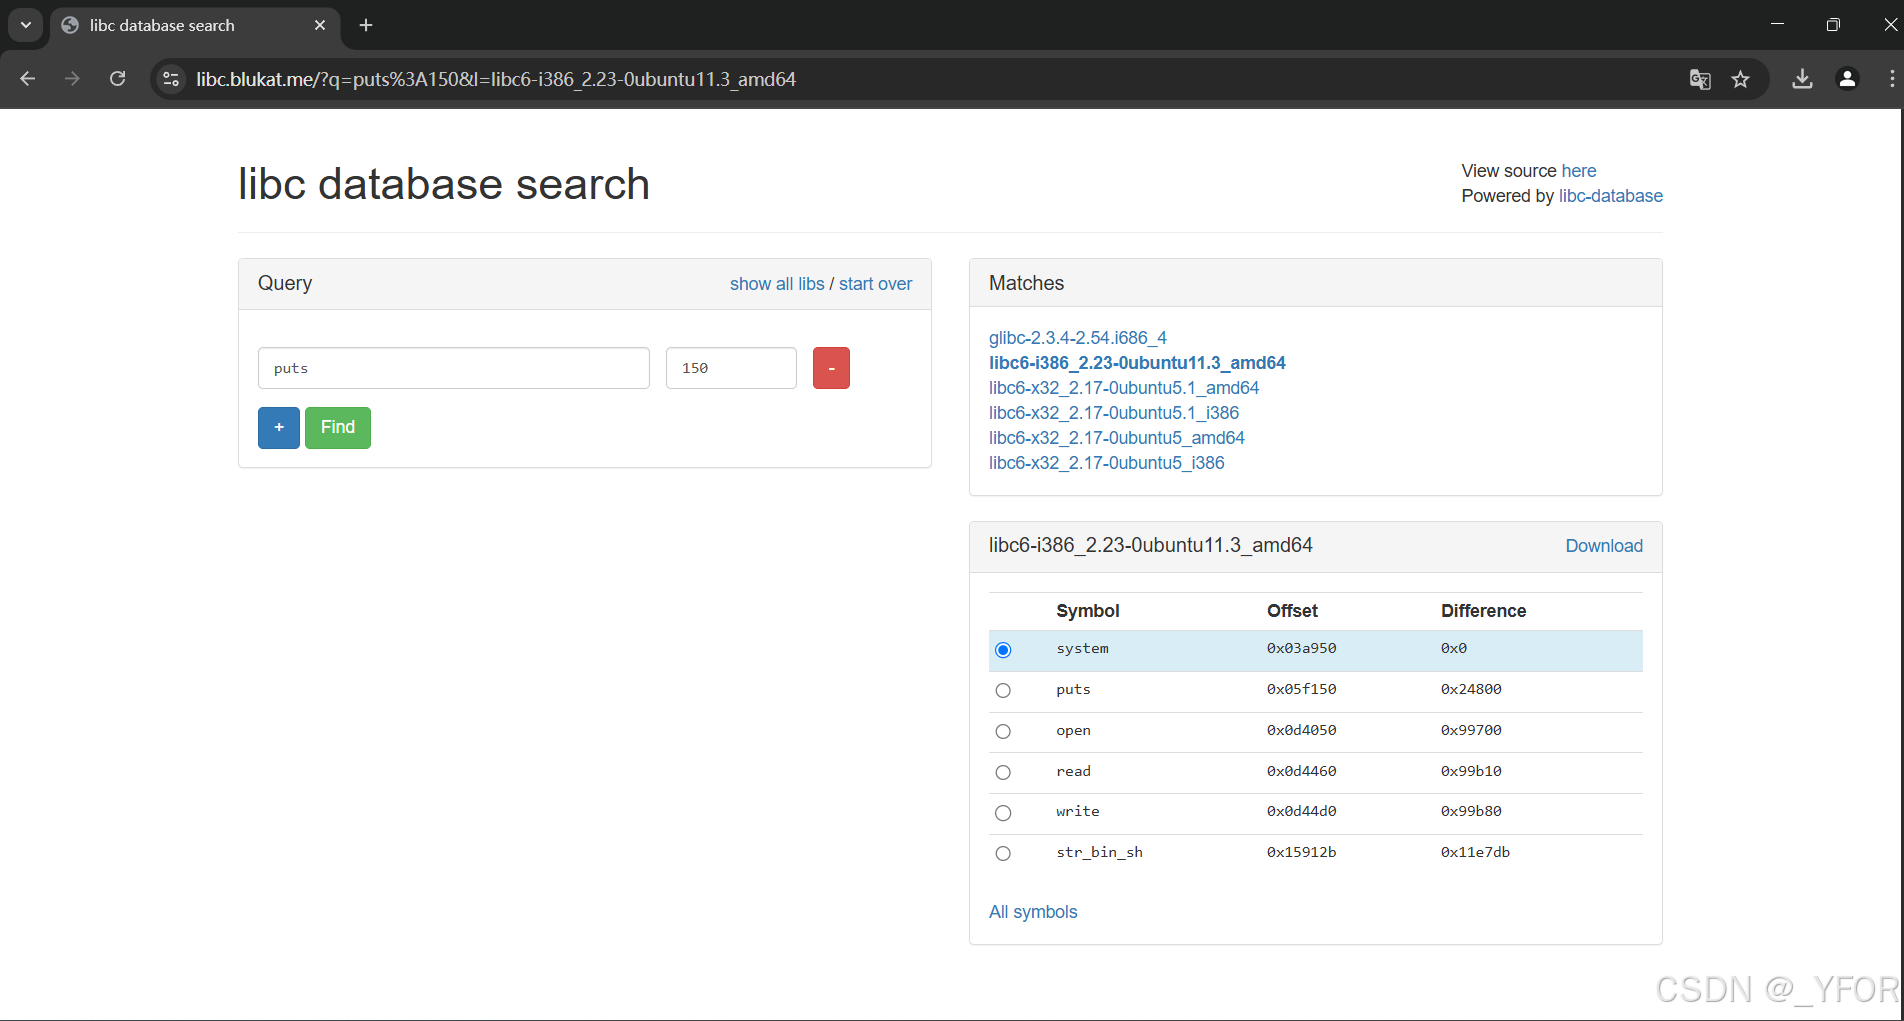Open the browser profile account icon

1847,79
